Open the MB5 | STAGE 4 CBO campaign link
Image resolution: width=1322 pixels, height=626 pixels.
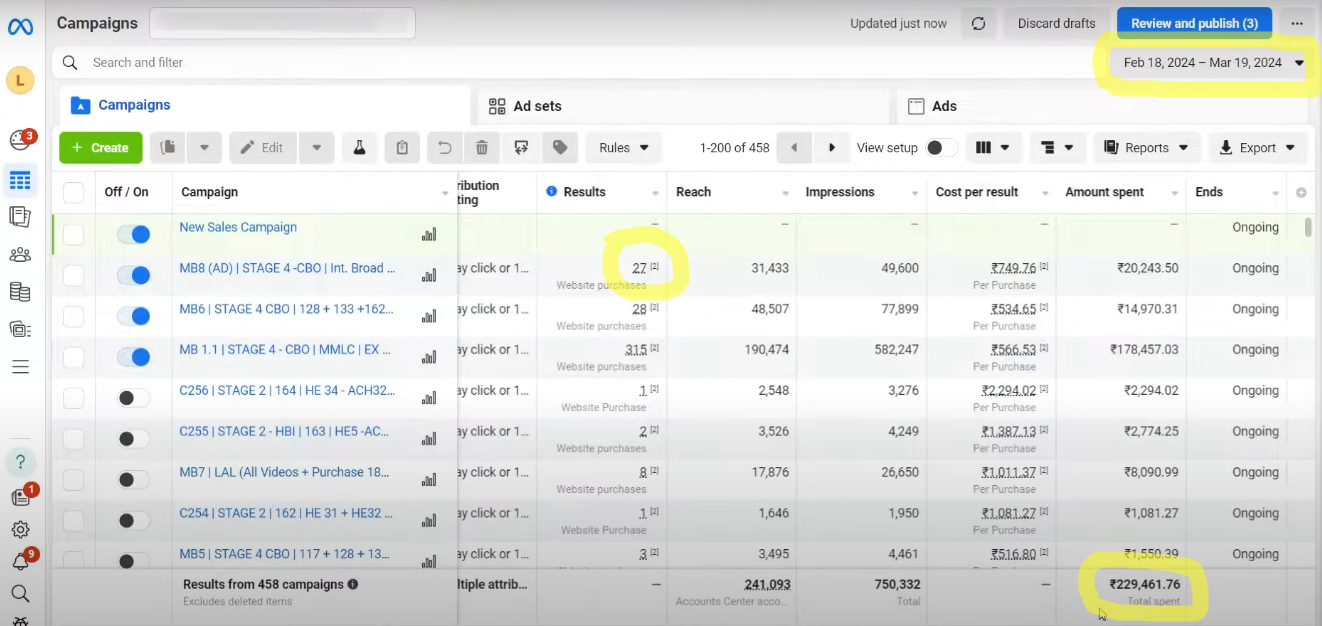pos(285,554)
